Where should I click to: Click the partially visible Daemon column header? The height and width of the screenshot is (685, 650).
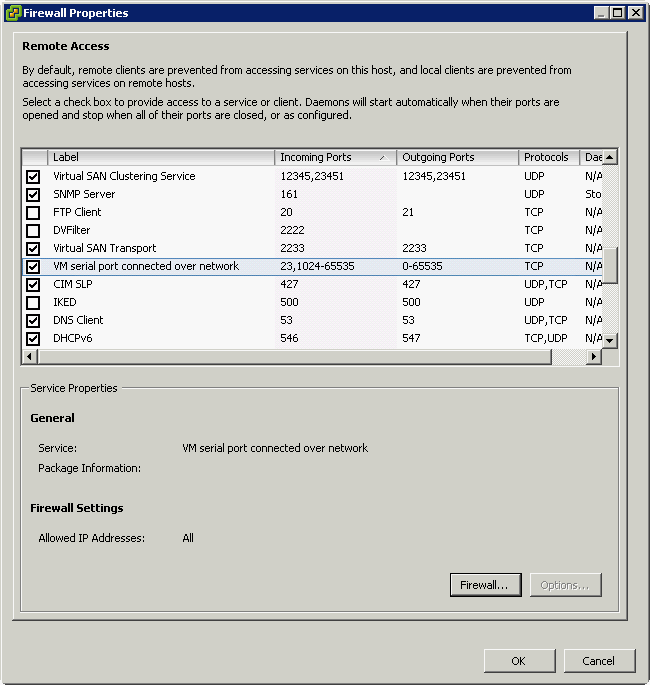(591, 157)
